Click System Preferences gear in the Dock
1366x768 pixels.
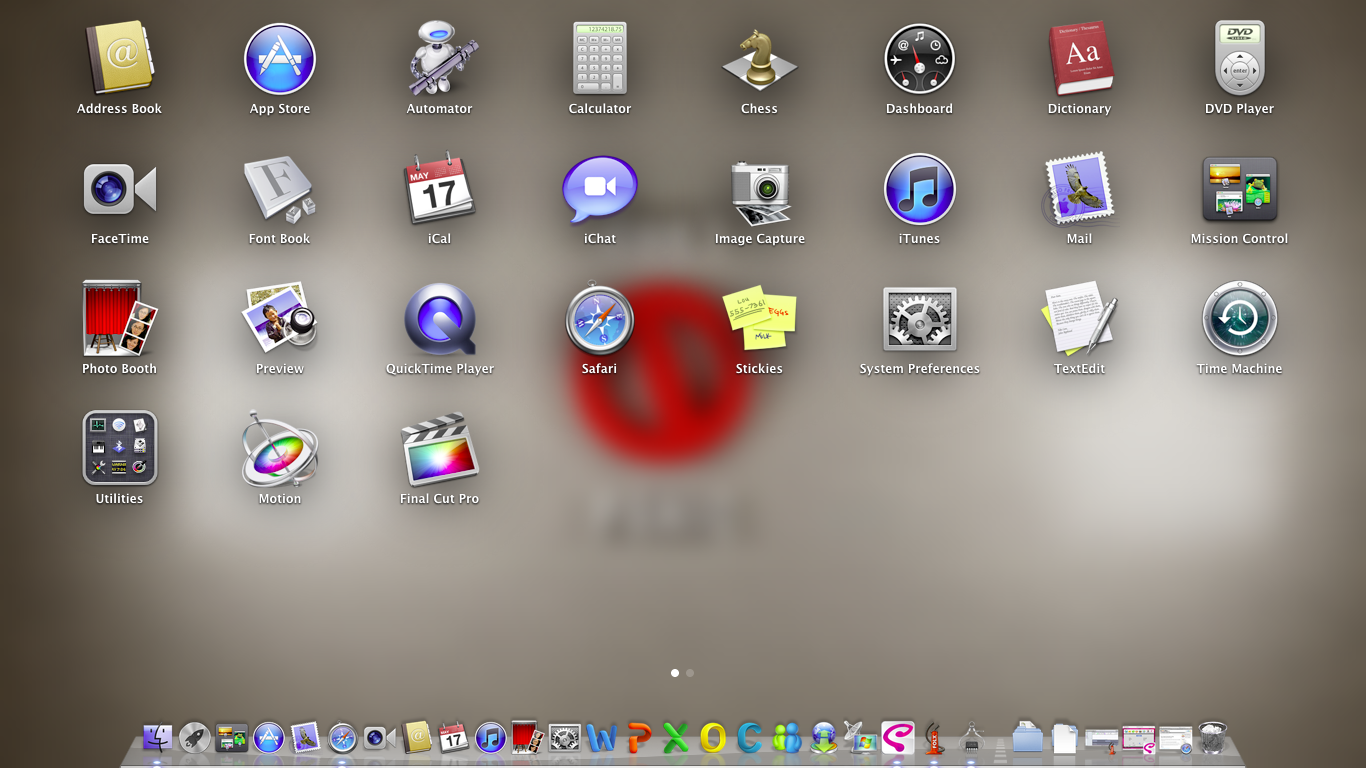tap(565, 739)
